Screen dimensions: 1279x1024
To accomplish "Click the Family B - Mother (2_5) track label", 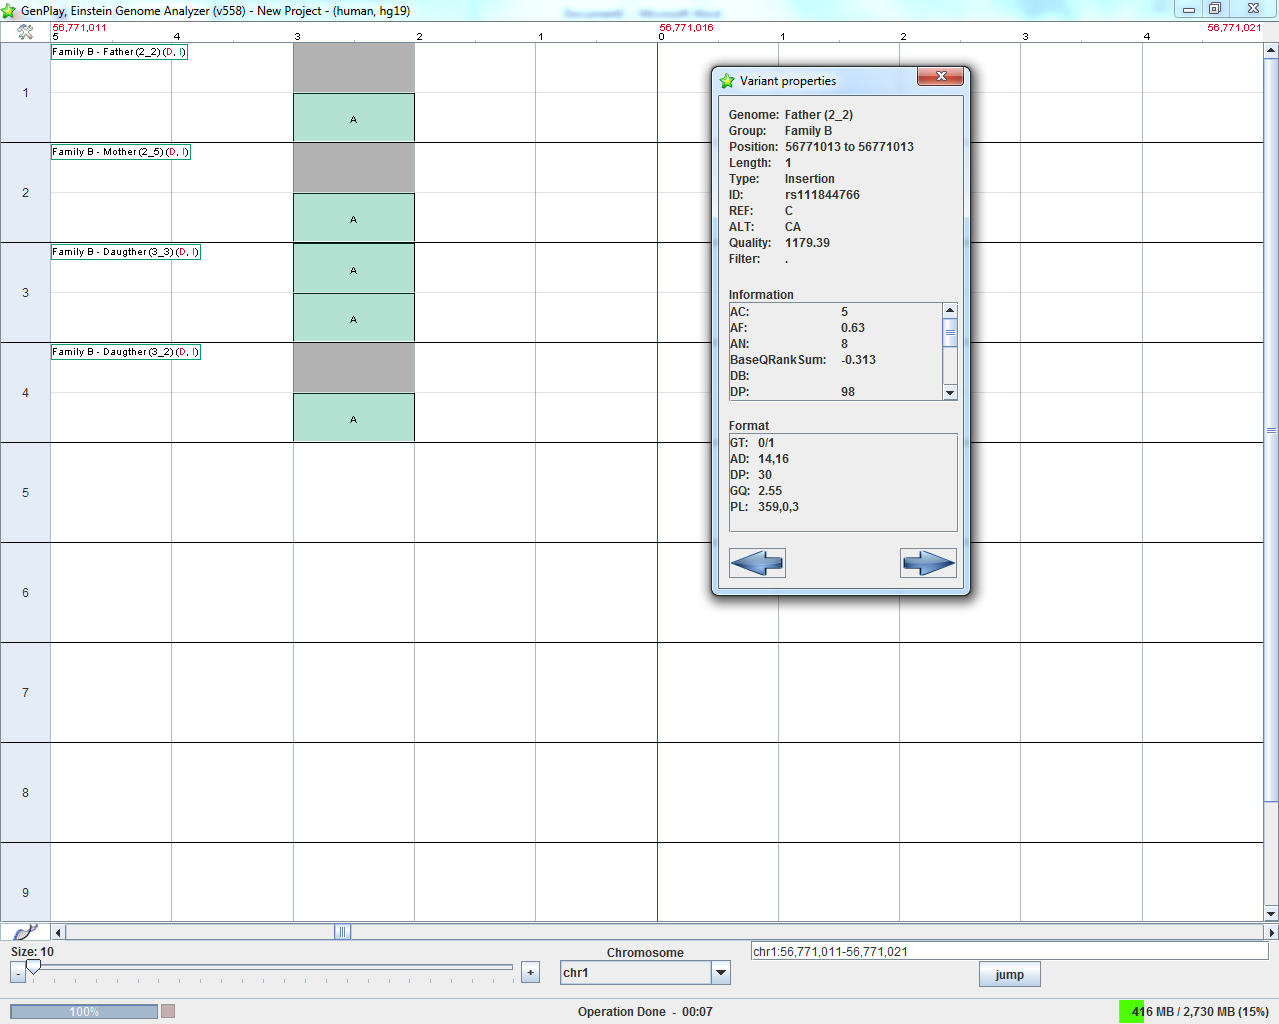I will 120,152.
